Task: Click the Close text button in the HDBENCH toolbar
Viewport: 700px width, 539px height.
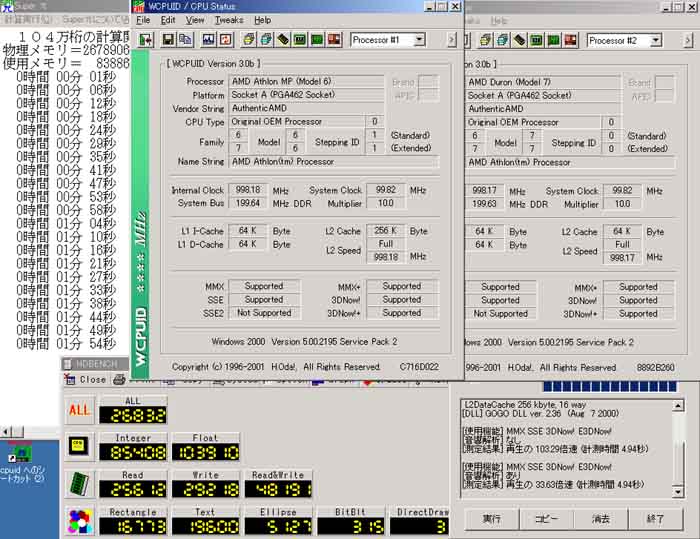Action: coord(92,380)
